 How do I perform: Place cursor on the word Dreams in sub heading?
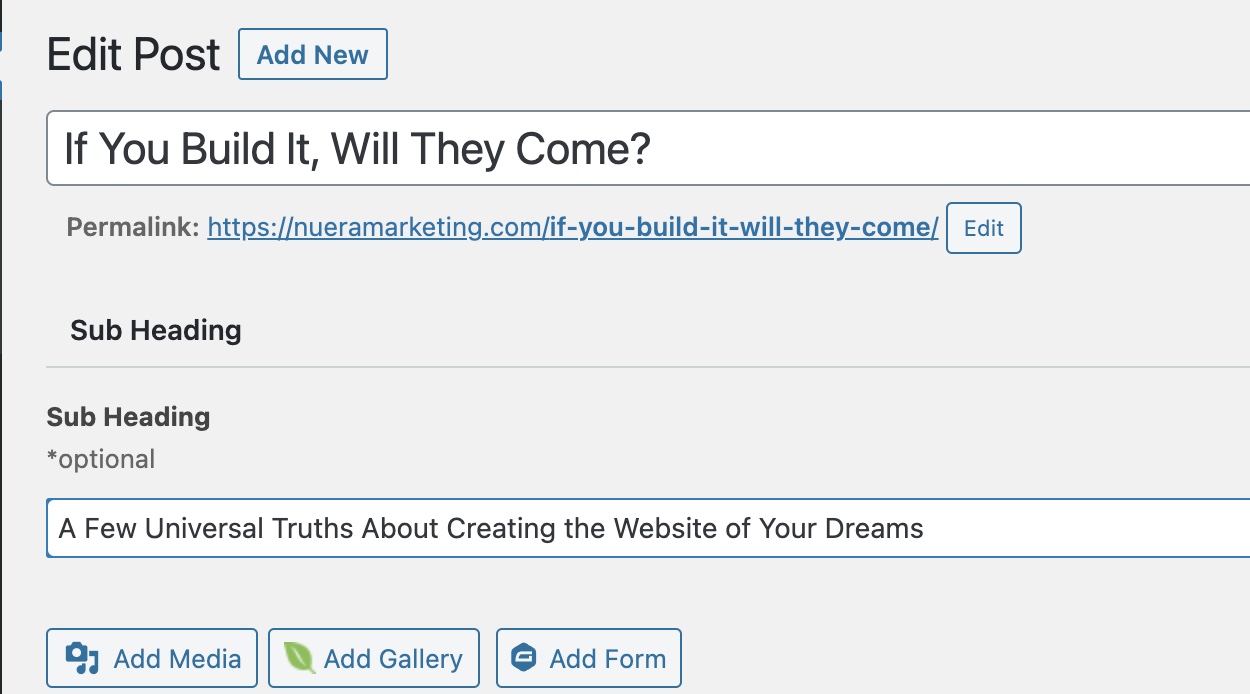tap(872, 528)
